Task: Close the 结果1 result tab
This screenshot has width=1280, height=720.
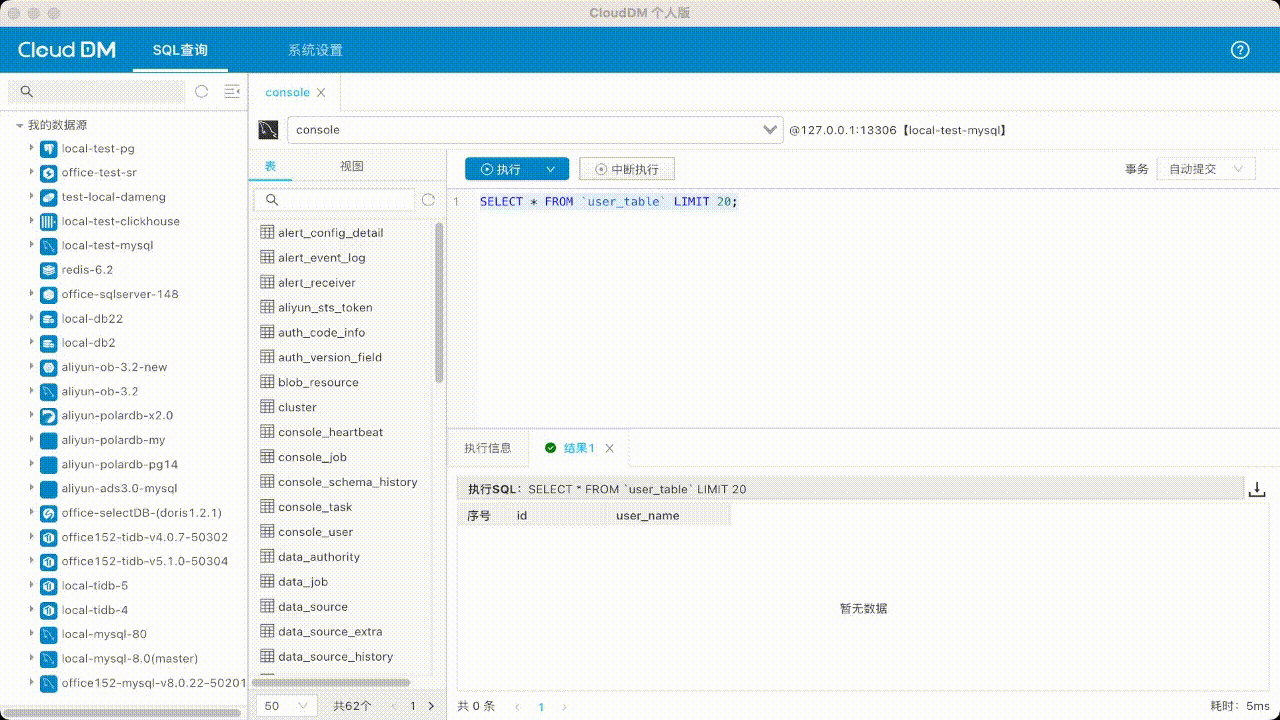Action: 609,449
